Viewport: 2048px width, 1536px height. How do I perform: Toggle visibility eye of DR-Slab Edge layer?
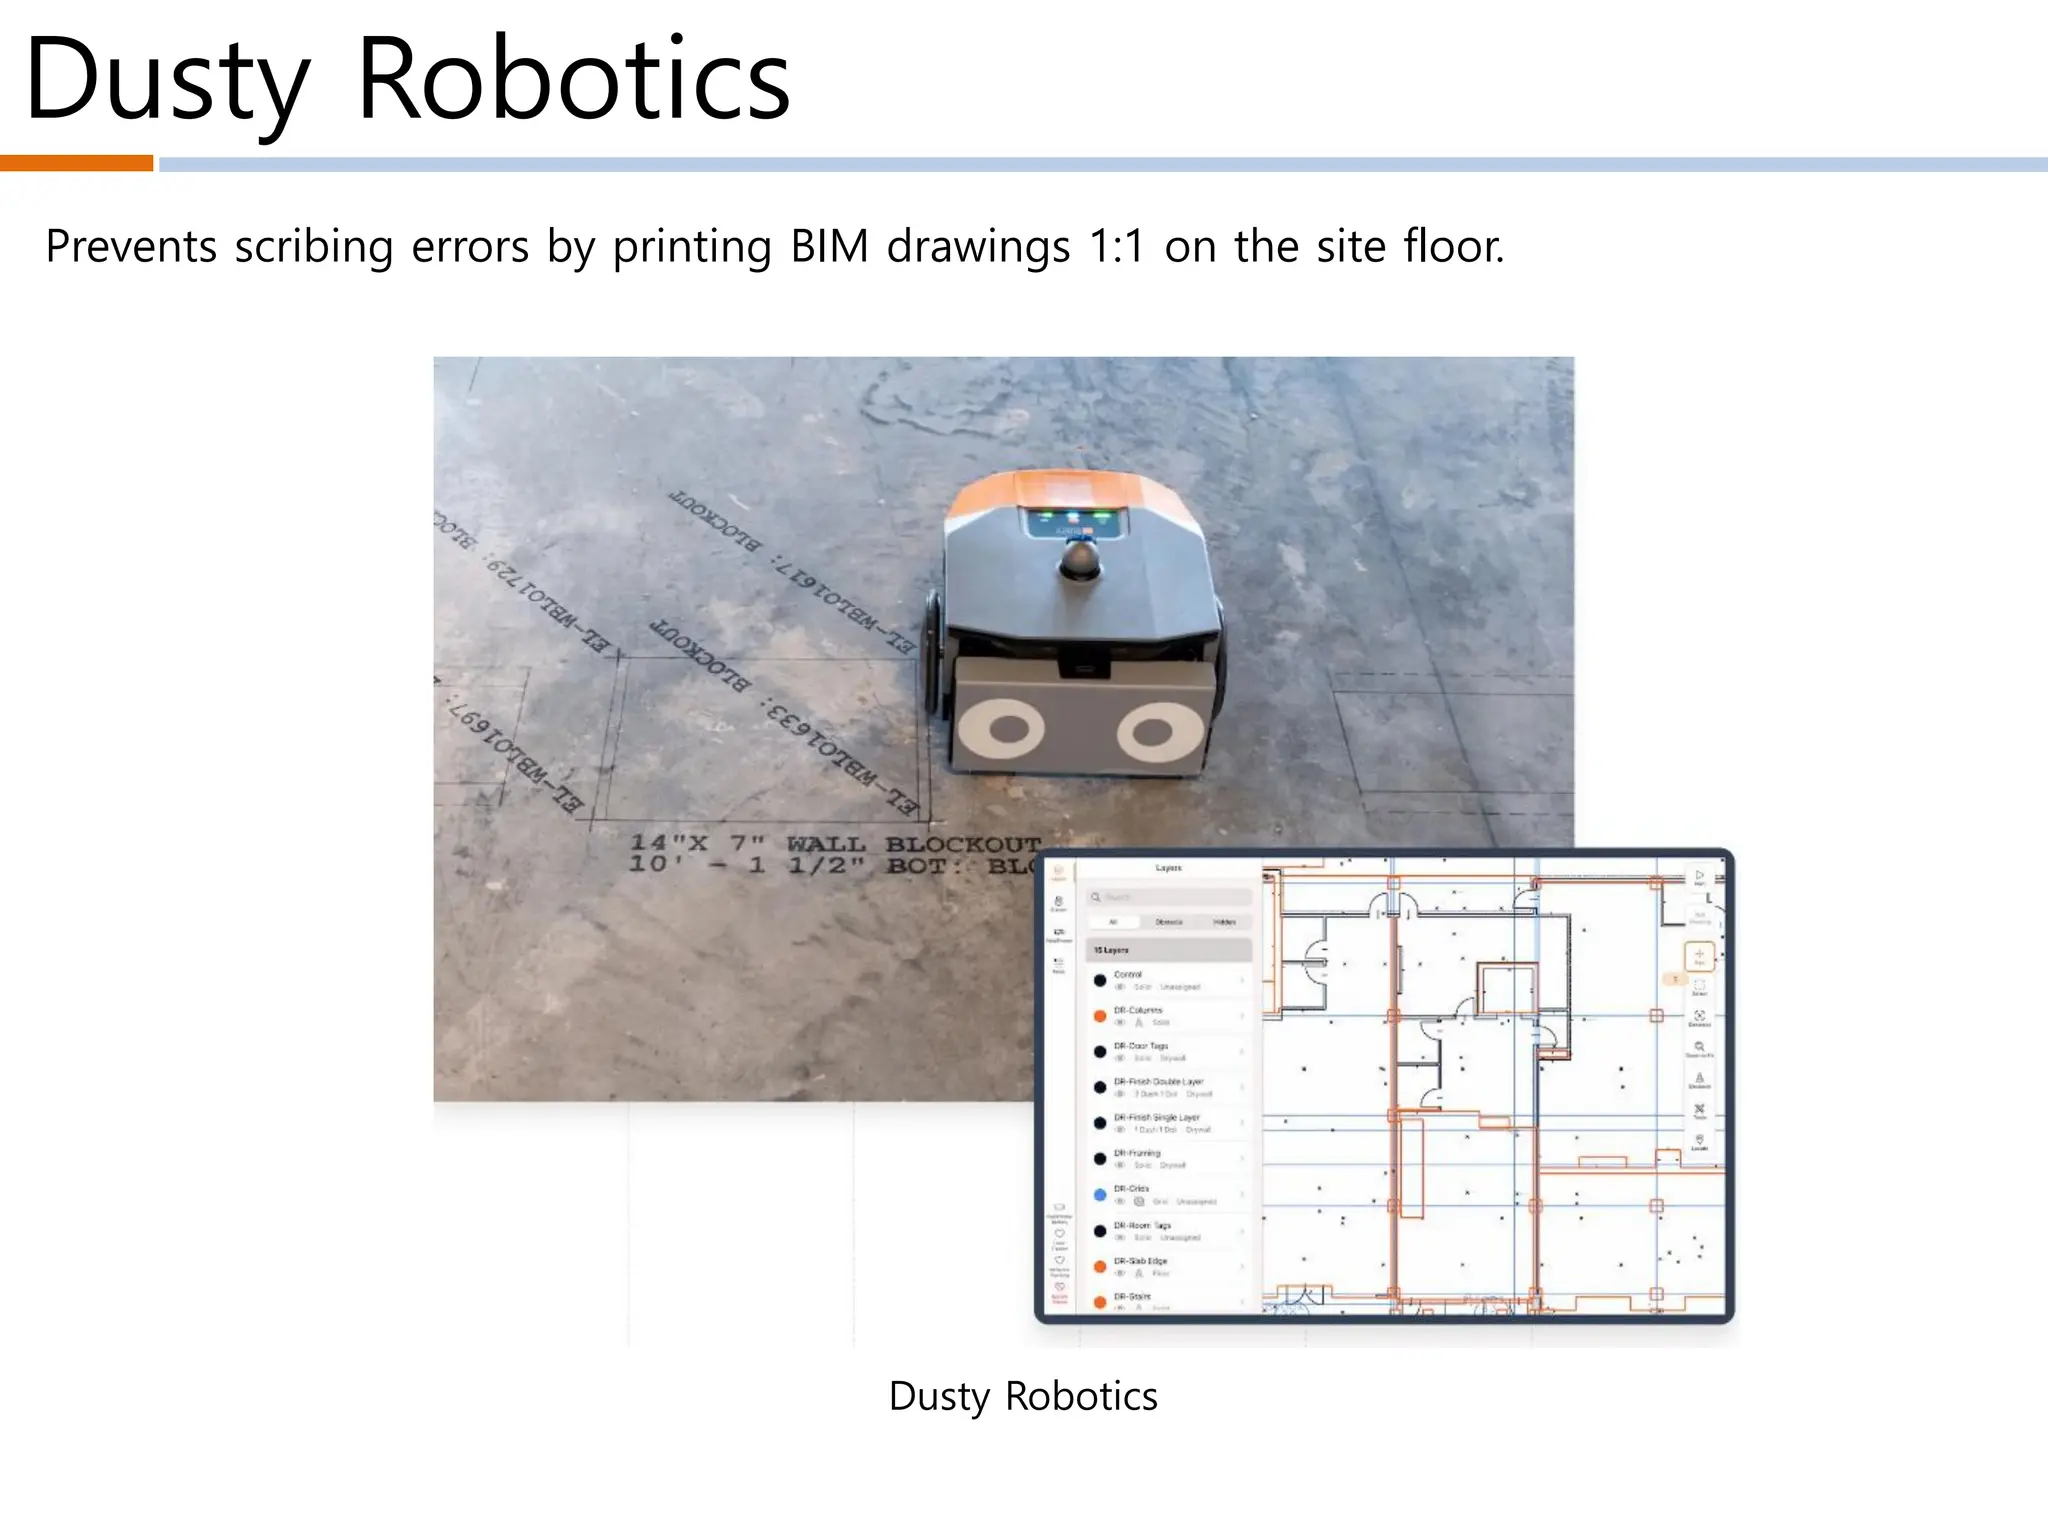click(x=1120, y=1273)
